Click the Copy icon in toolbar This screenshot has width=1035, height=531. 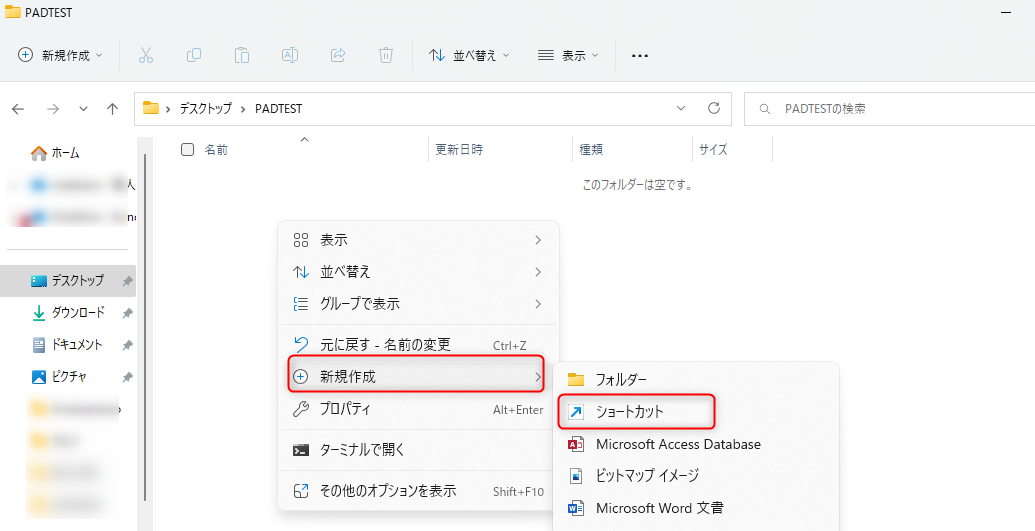[x=194, y=55]
